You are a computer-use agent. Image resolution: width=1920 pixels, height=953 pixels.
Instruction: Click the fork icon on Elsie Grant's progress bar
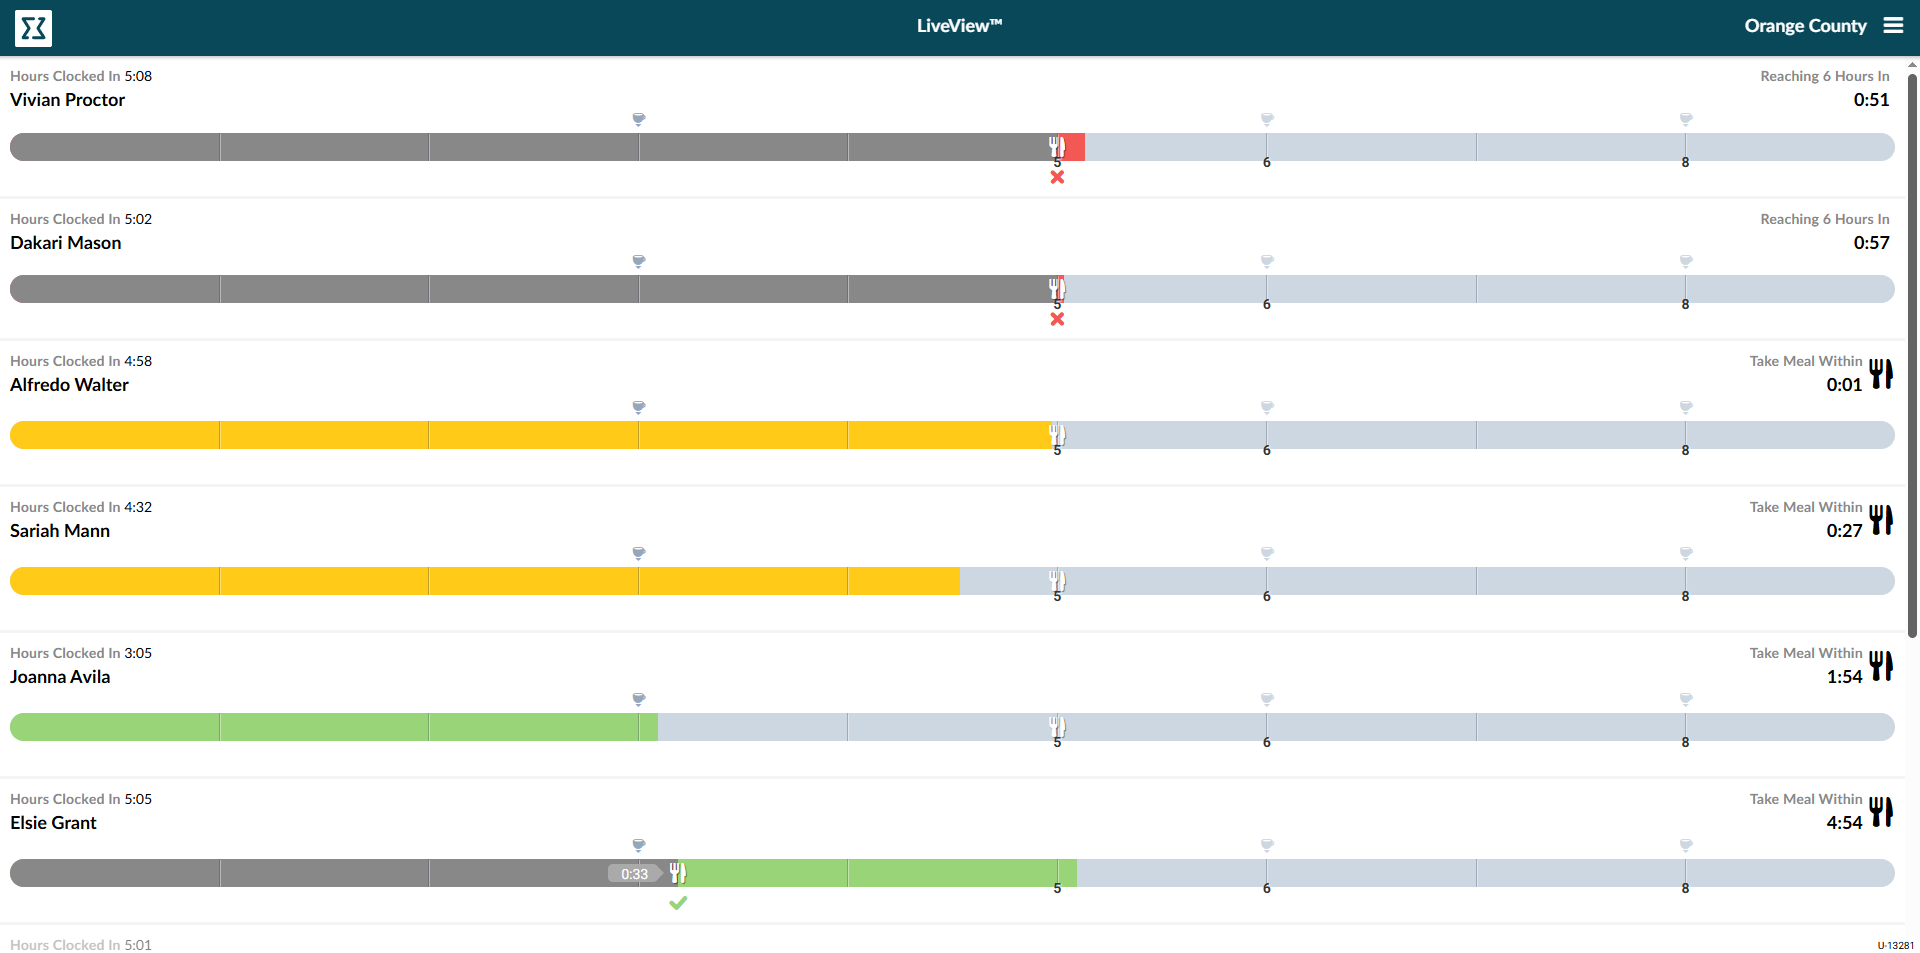click(678, 873)
